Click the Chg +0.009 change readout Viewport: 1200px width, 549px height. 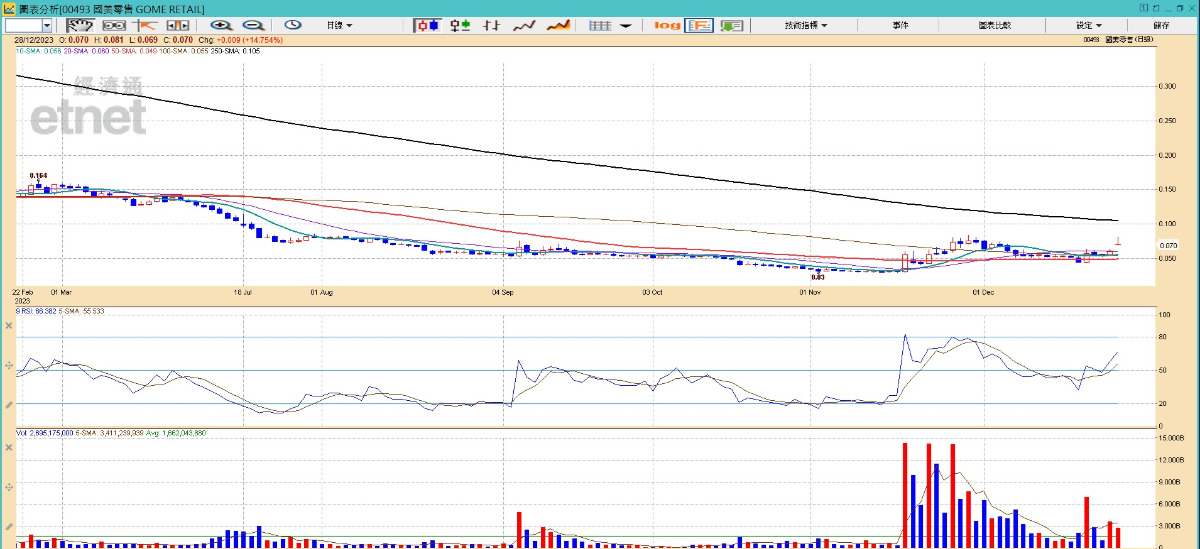click(240, 39)
